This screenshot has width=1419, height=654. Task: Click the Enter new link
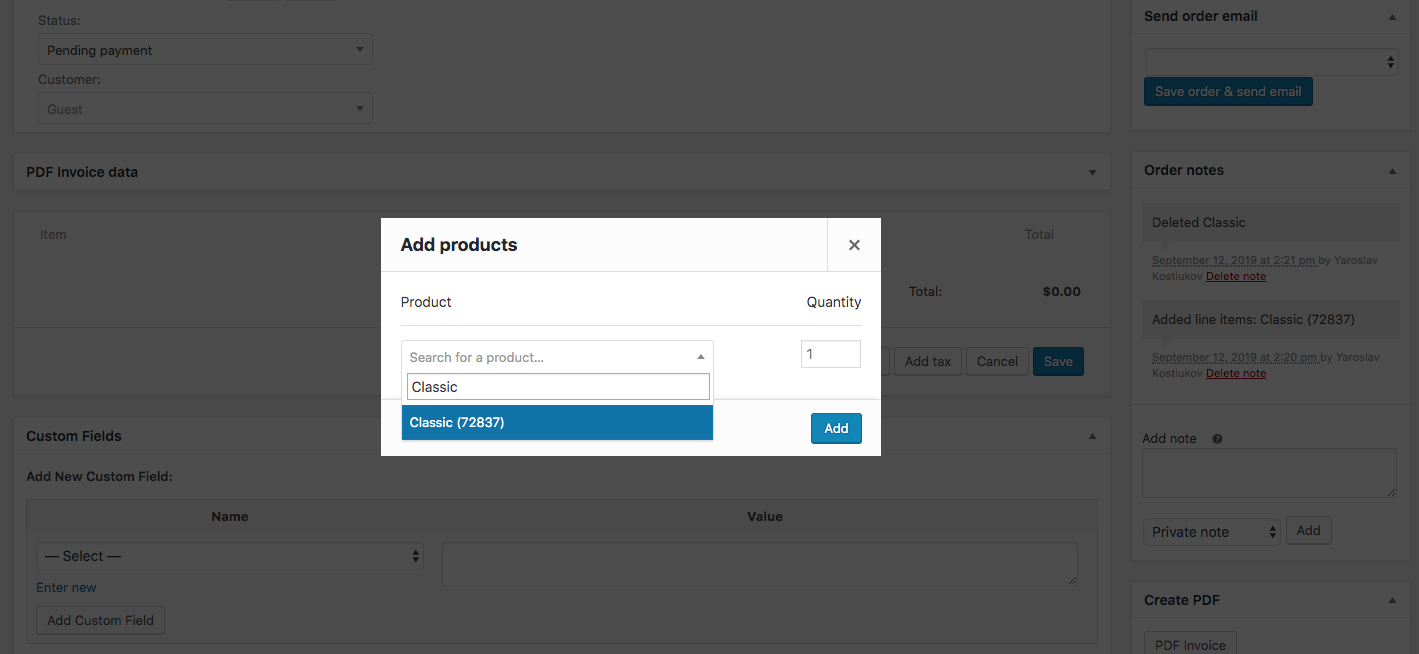[x=66, y=588]
